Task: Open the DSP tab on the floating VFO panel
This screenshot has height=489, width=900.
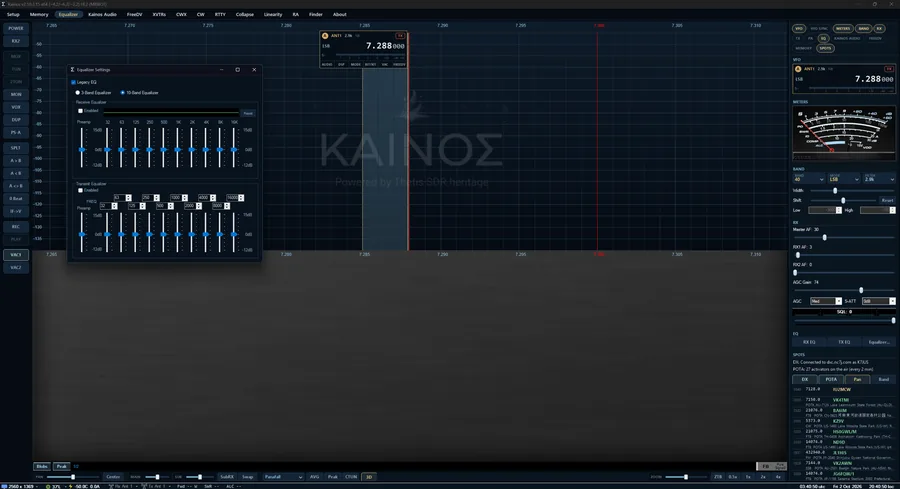Action: tap(341, 64)
